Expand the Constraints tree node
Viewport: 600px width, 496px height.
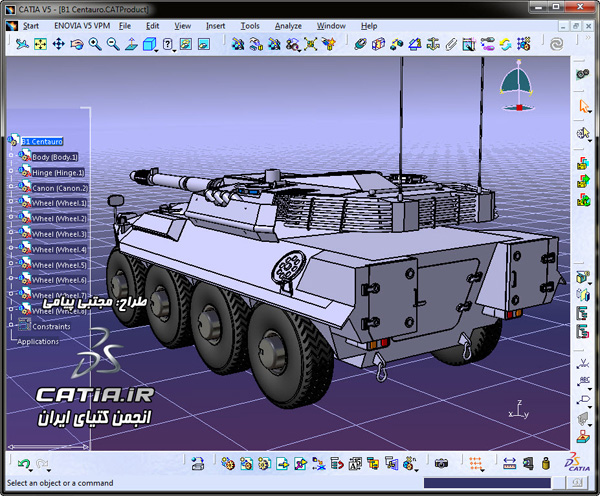coord(11,325)
